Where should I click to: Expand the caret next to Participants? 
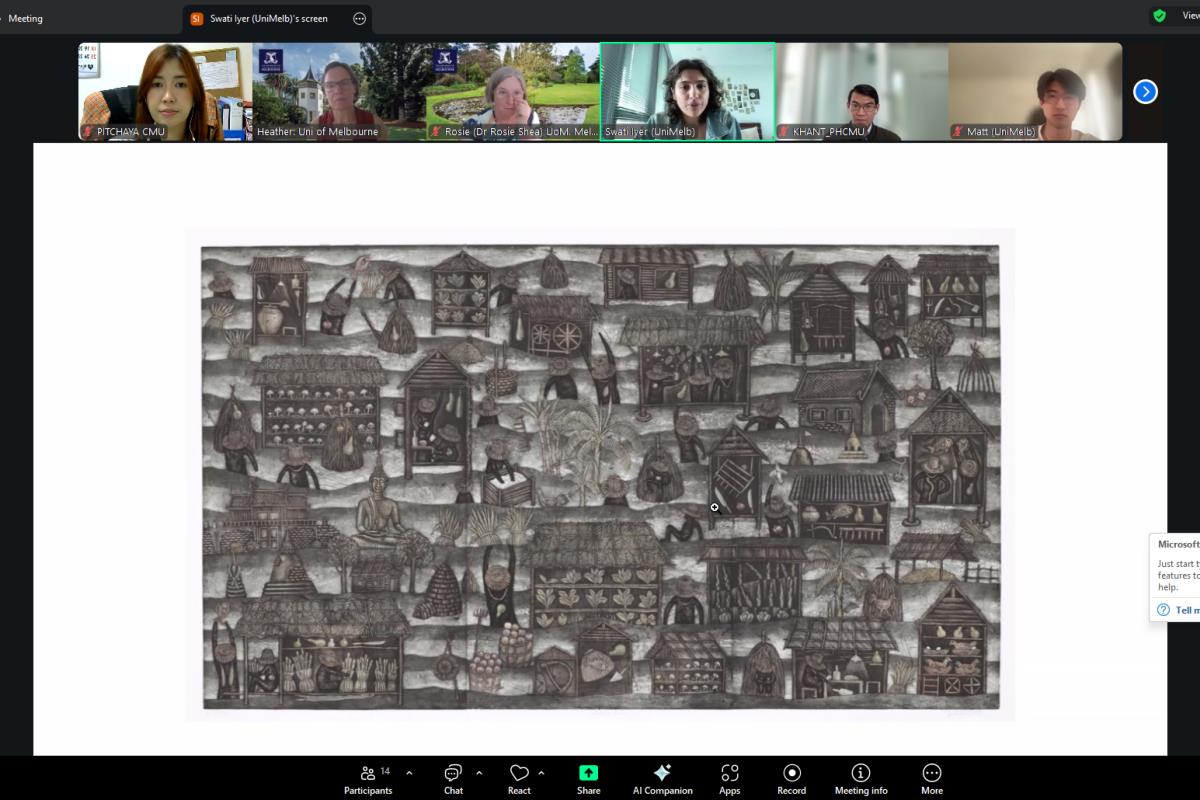[x=409, y=773]
